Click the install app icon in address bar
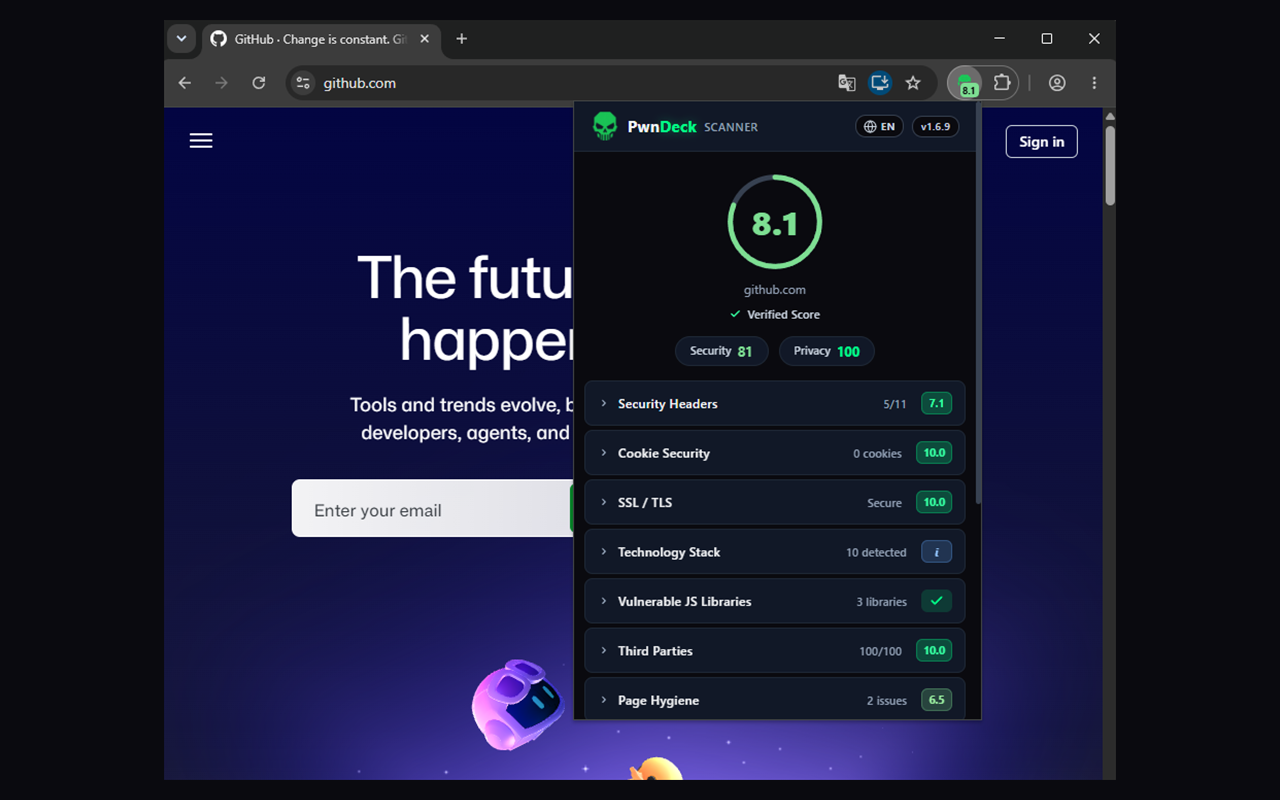This screenshot has height=800, width=1280. point(879,83)
